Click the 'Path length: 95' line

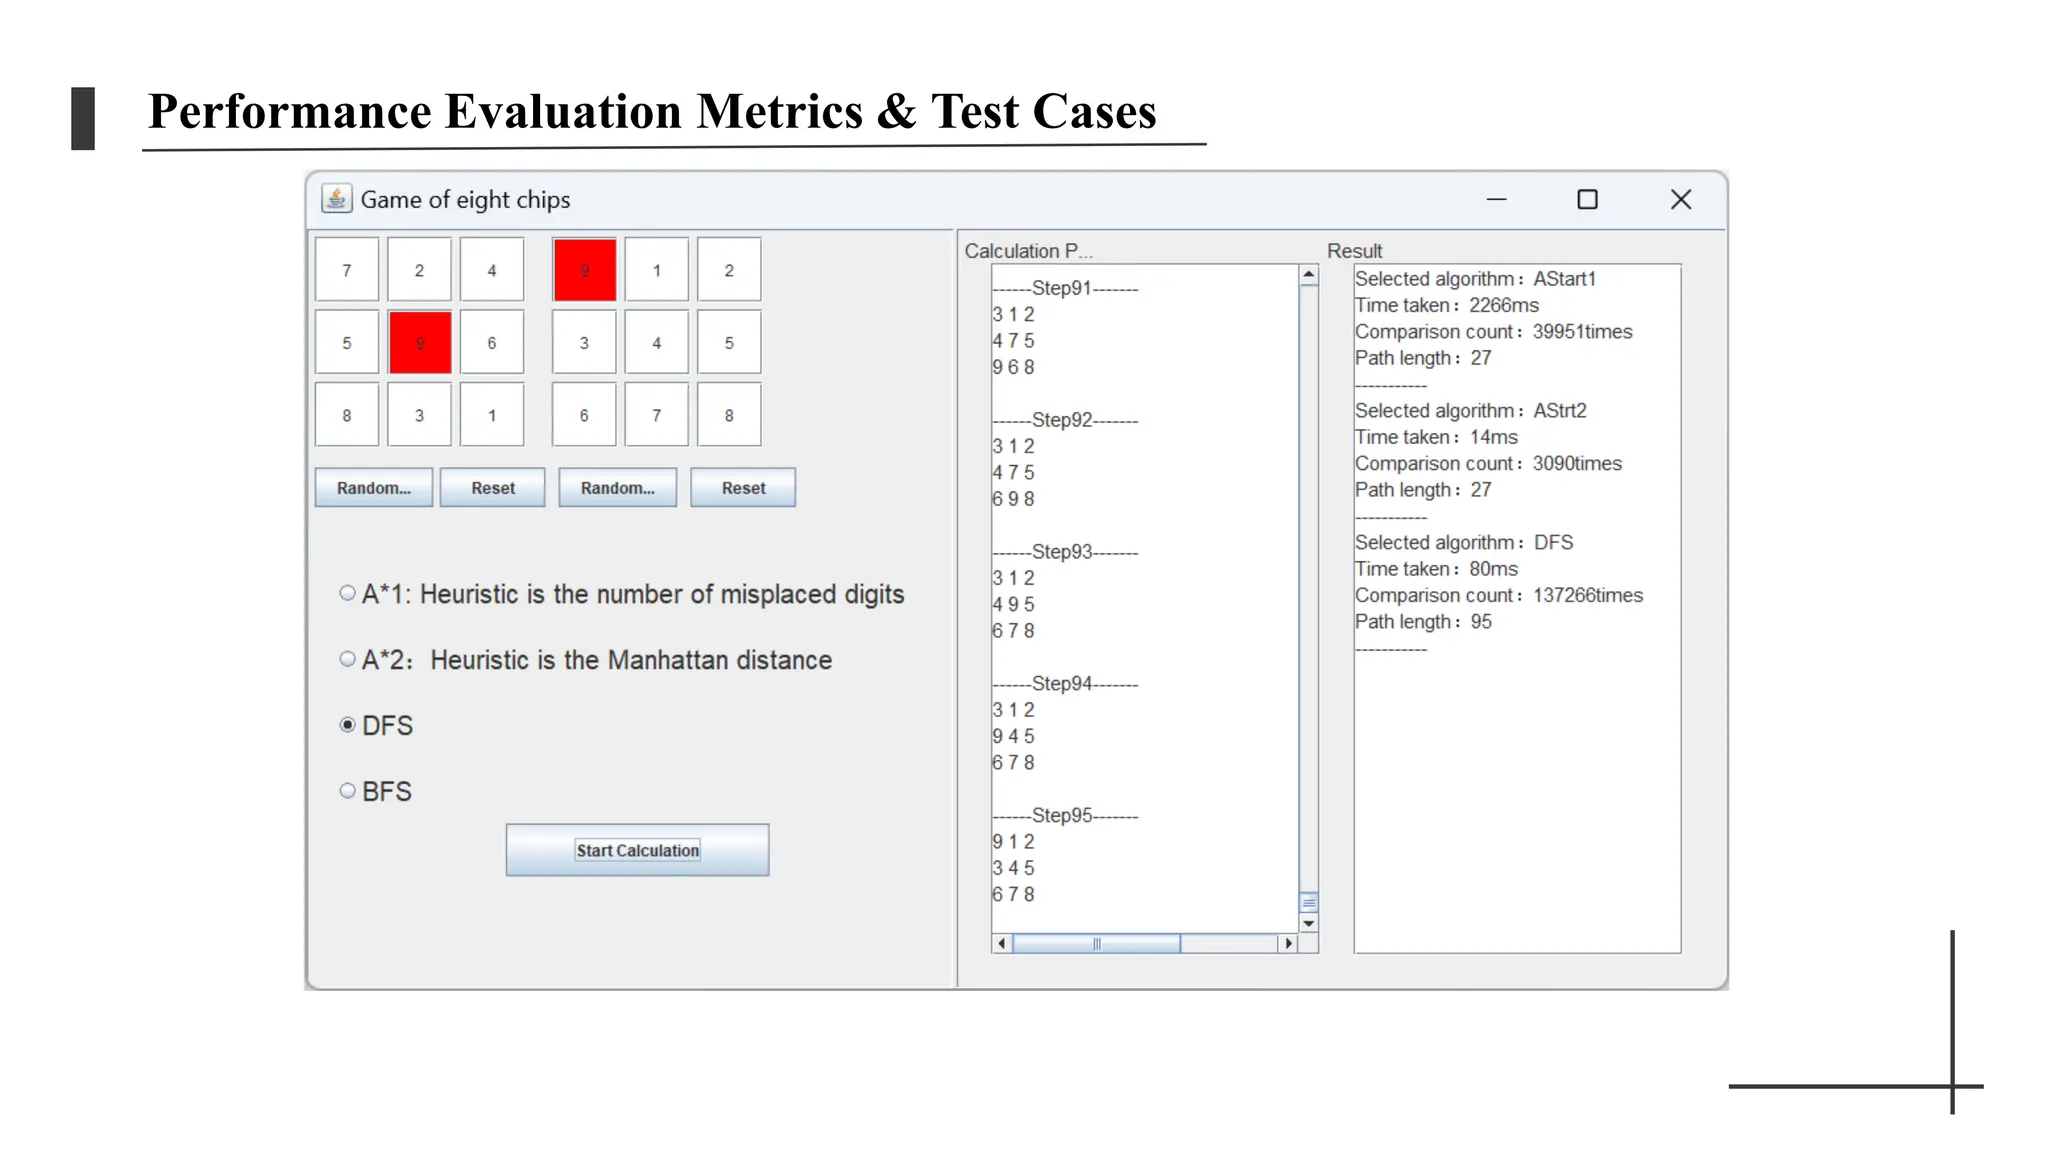pos(1423,621)
